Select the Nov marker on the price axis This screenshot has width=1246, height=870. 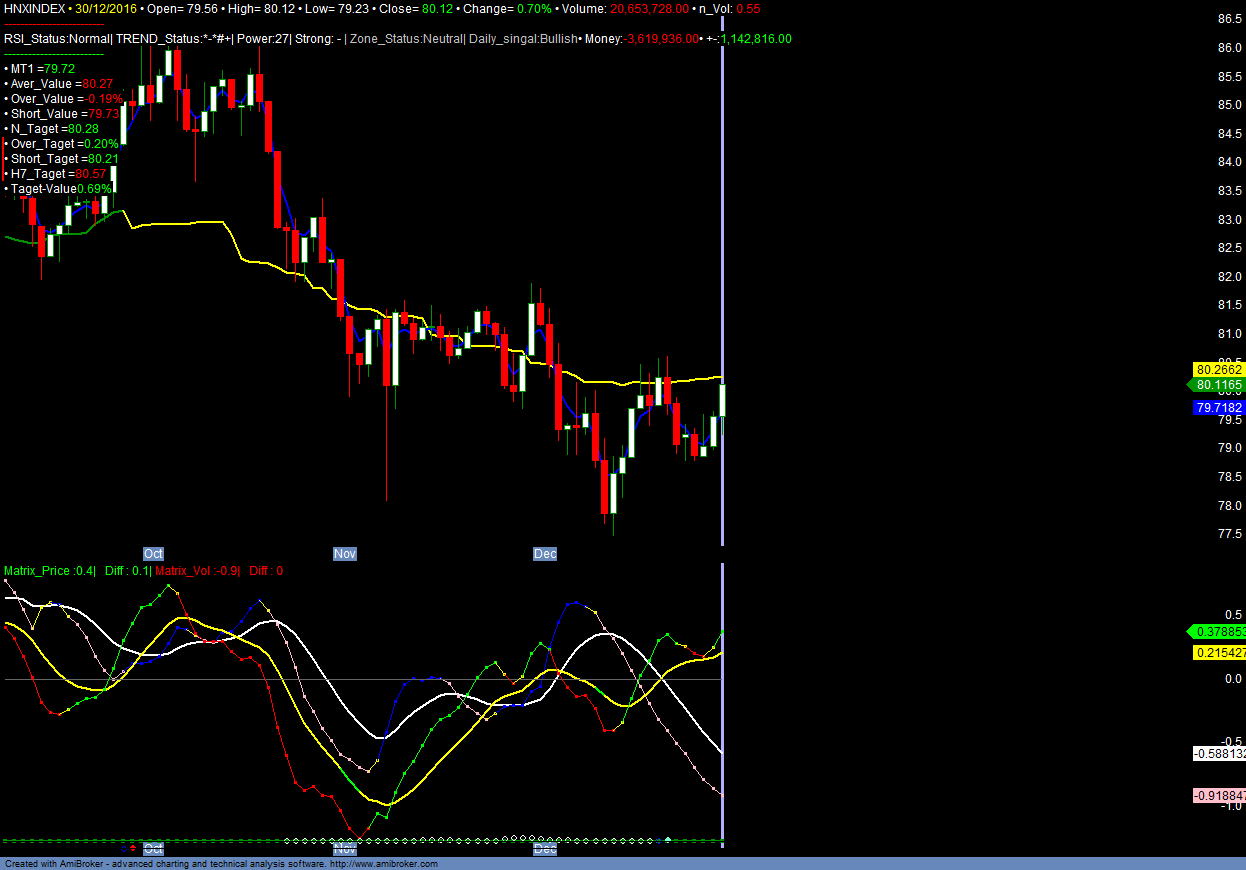click(344, 554)
